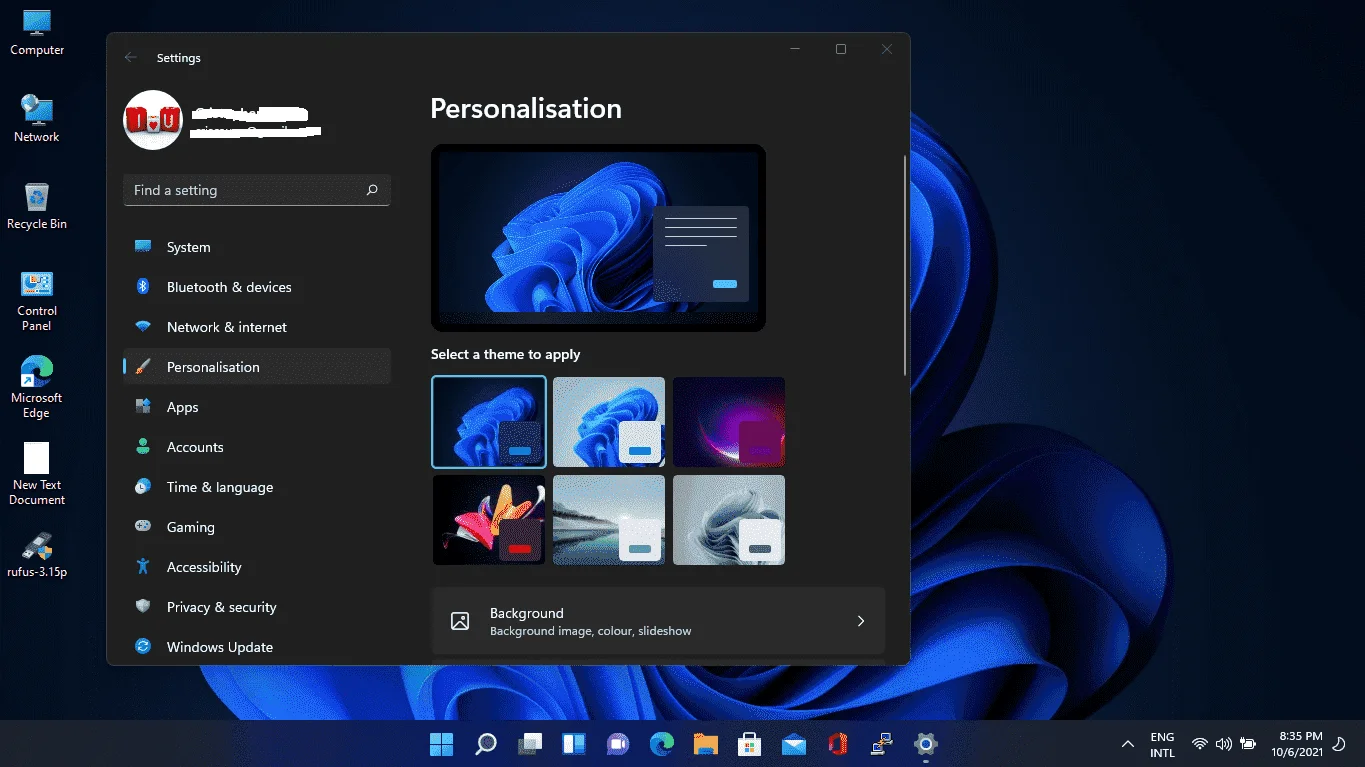Screen dimensions: 1365x767
Task: Select the New Text Document file
Action: point(37,475)
